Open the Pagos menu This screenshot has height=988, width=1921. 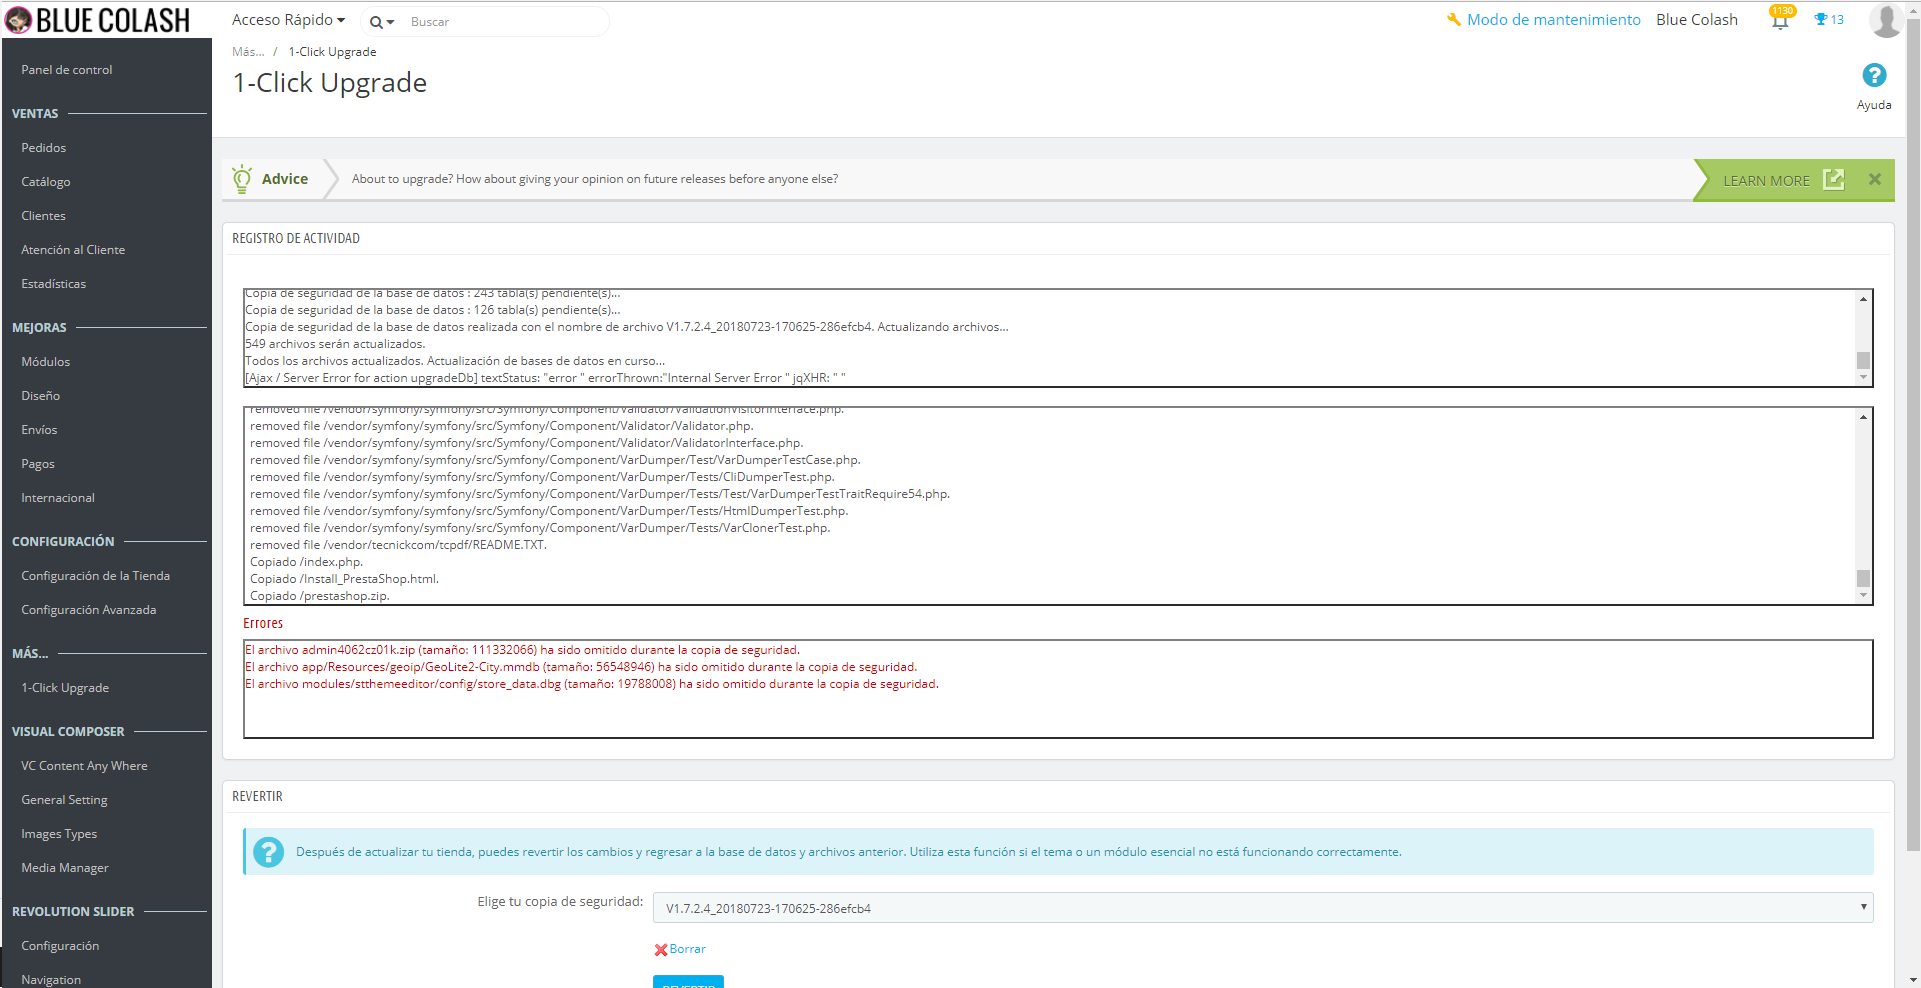click(x=38, y=464)
